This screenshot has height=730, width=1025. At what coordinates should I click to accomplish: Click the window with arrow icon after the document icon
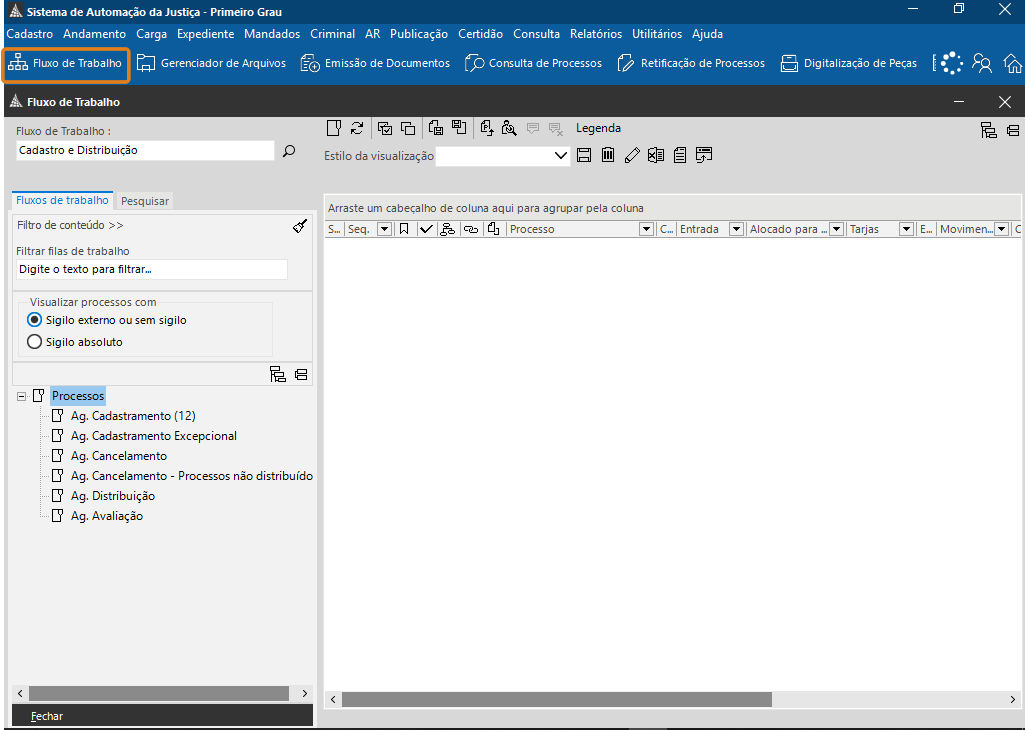[704, 155]
